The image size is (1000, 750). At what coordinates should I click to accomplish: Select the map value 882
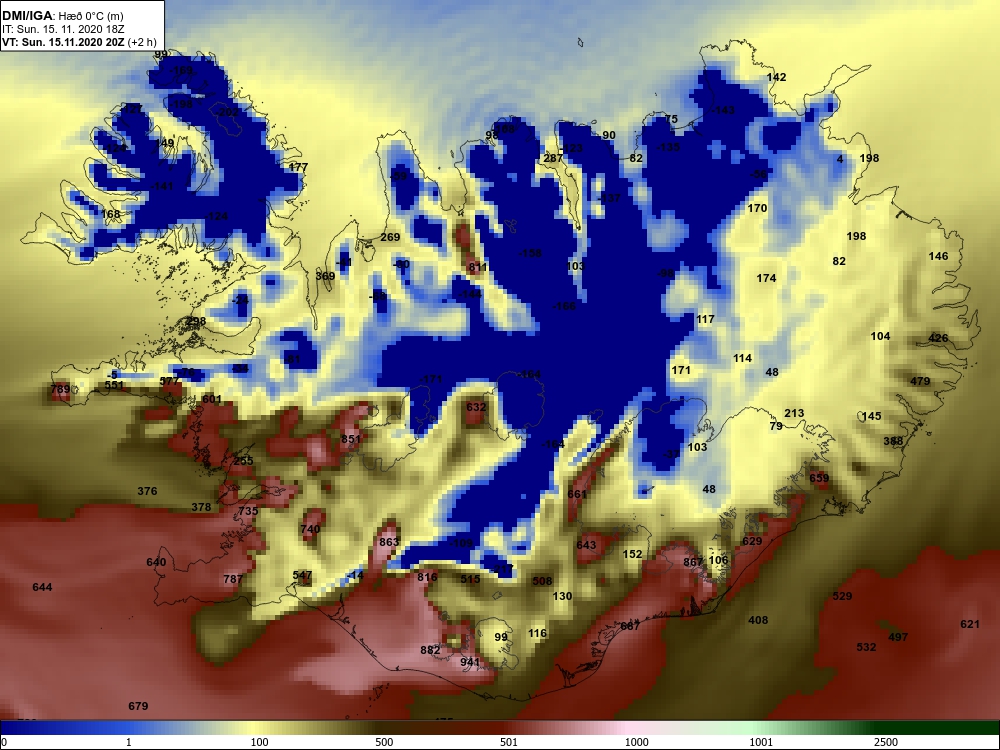point(430,651)
